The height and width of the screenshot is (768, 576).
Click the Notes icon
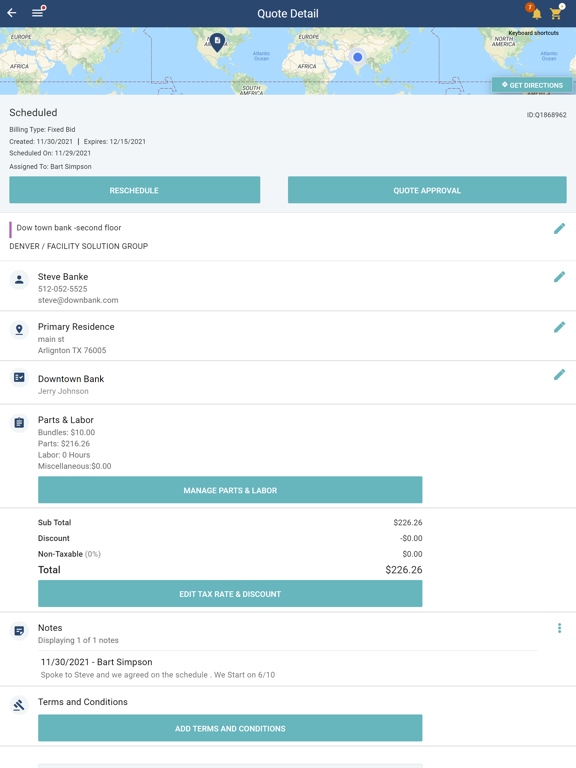[19, 631]
